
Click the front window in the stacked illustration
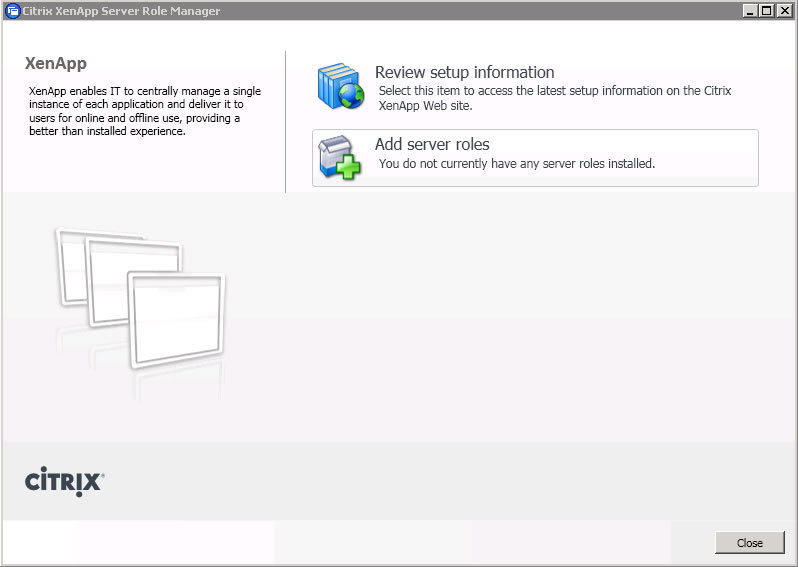point(176,318)
